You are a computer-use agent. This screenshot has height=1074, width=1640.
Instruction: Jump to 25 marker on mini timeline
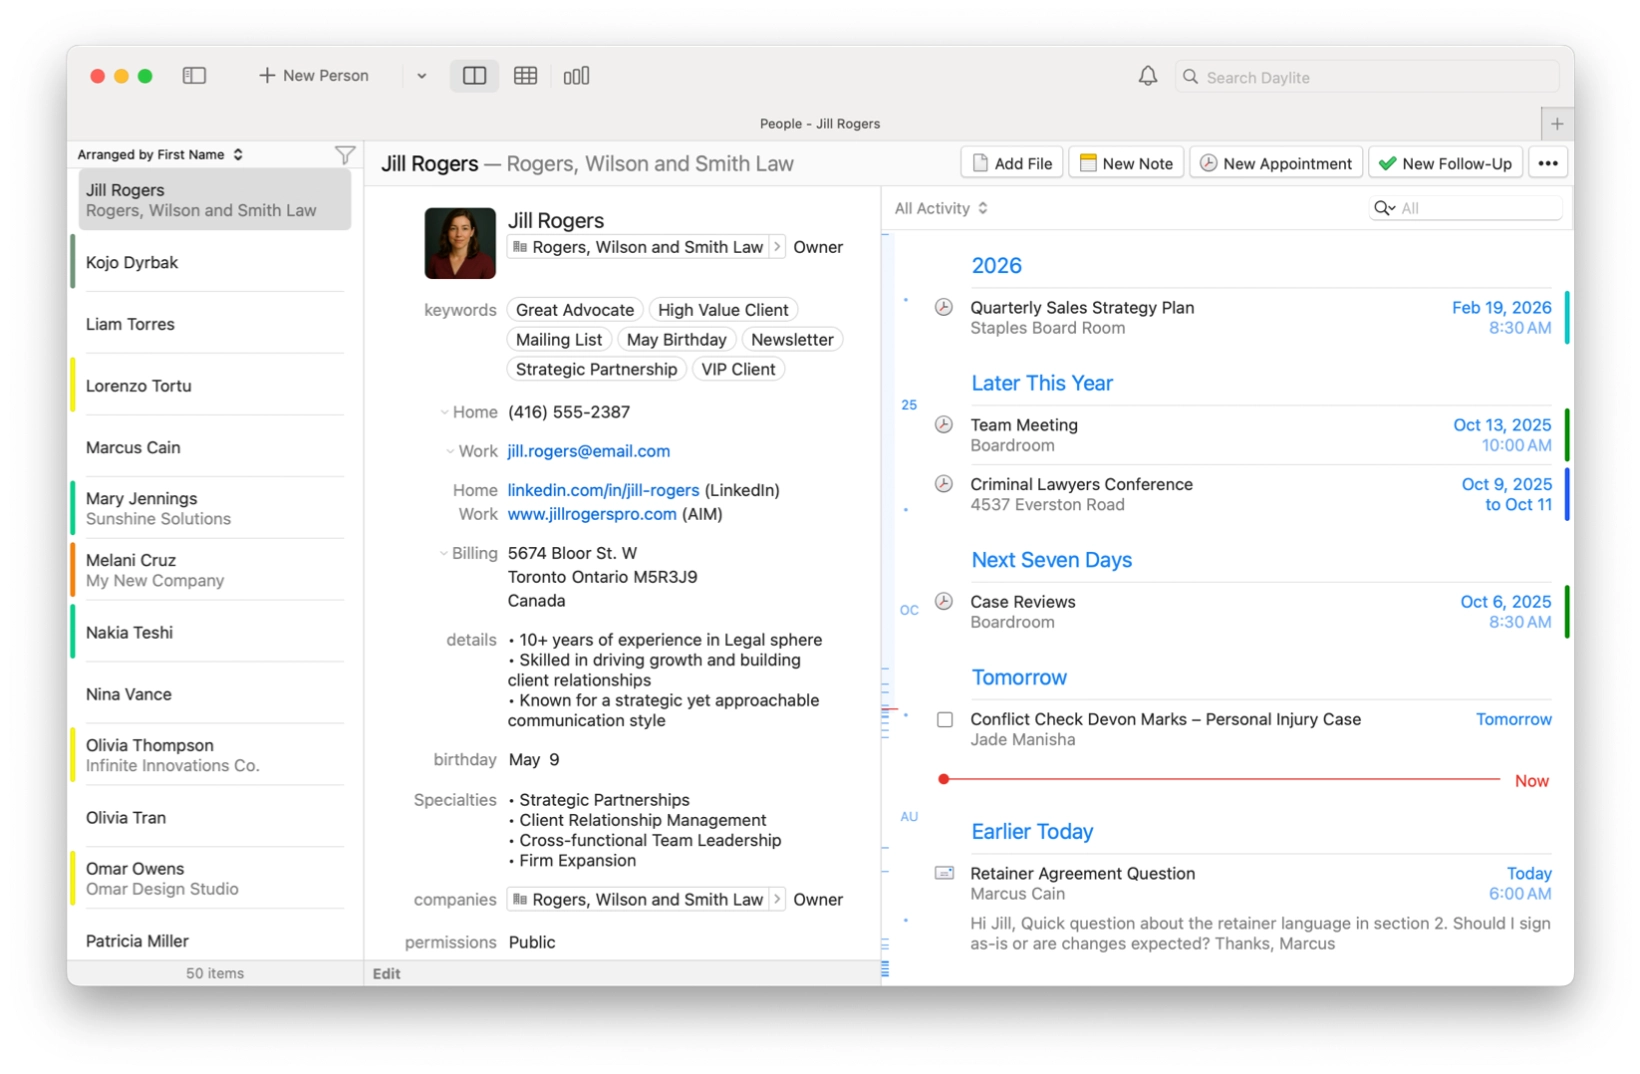908,405
